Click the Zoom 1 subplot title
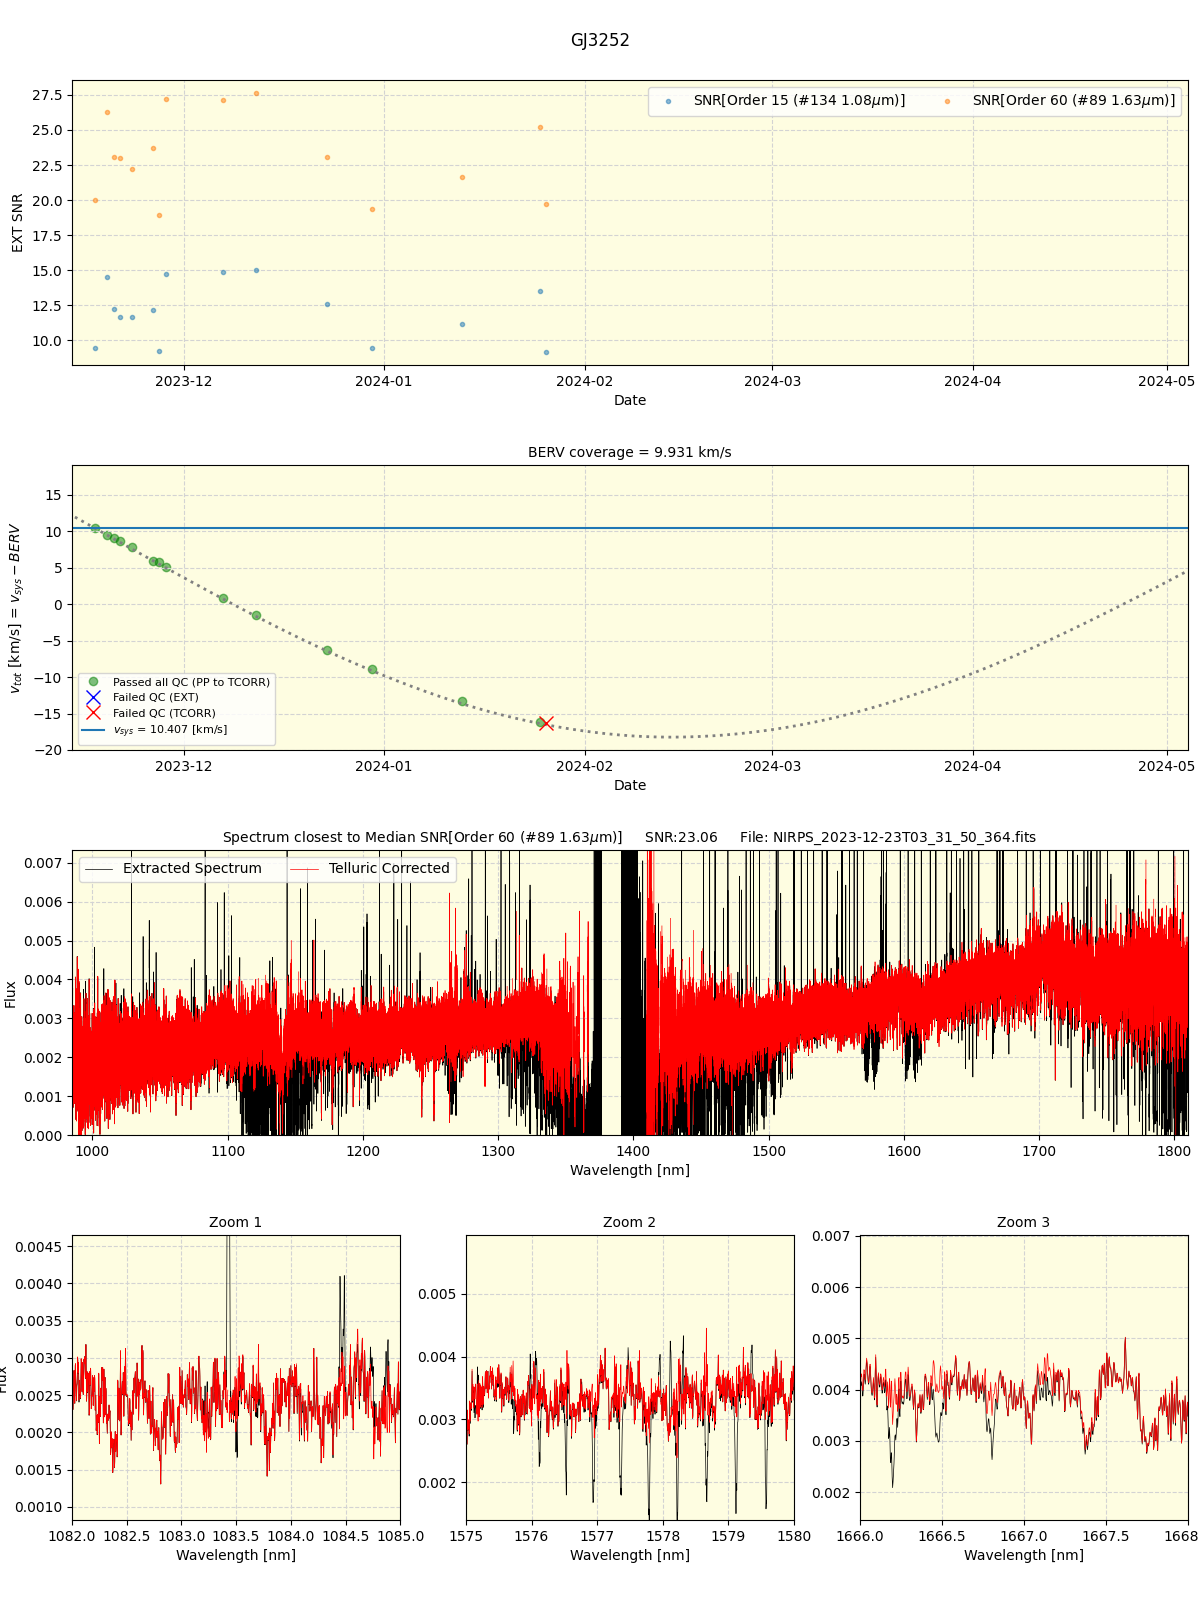Viewport: 1200px width, 1600px height. click(236, 1222)
